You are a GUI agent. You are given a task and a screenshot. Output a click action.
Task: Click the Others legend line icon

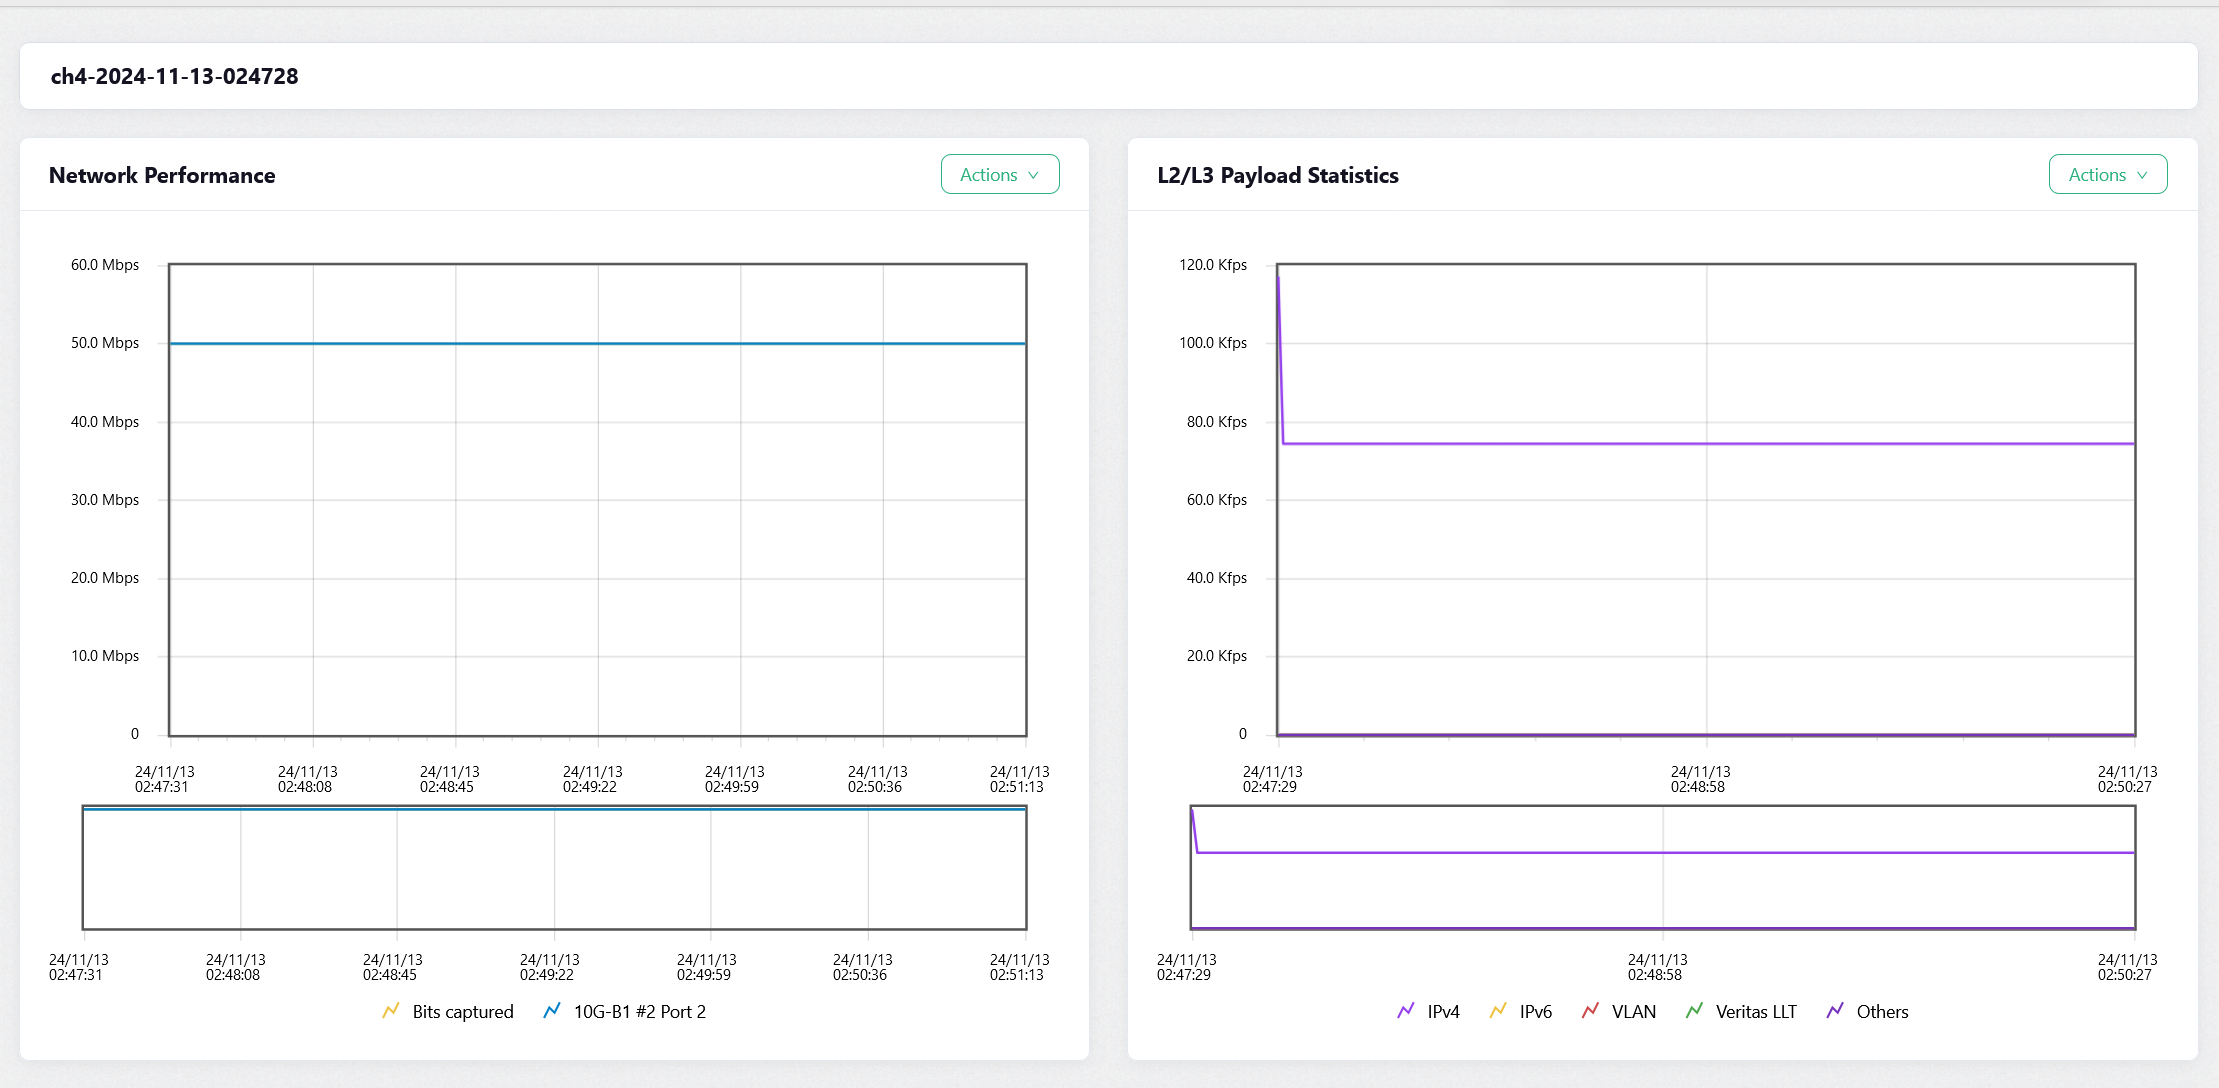[1835, 1011]
